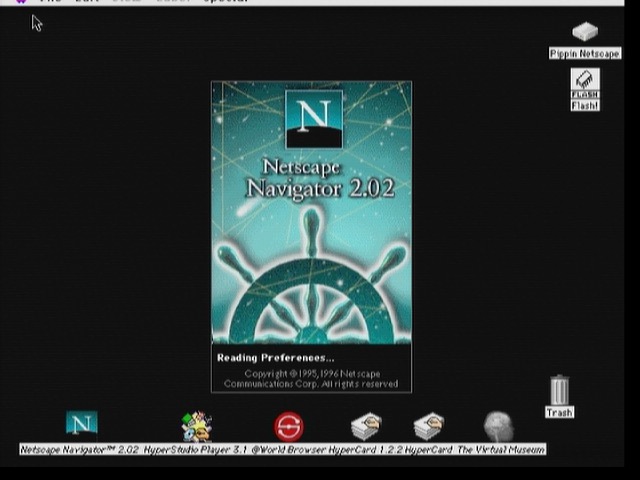Click the "Netscape Navigator™ 2.02" icon label
The image size is (640, 480).
[x=80, y=449]
